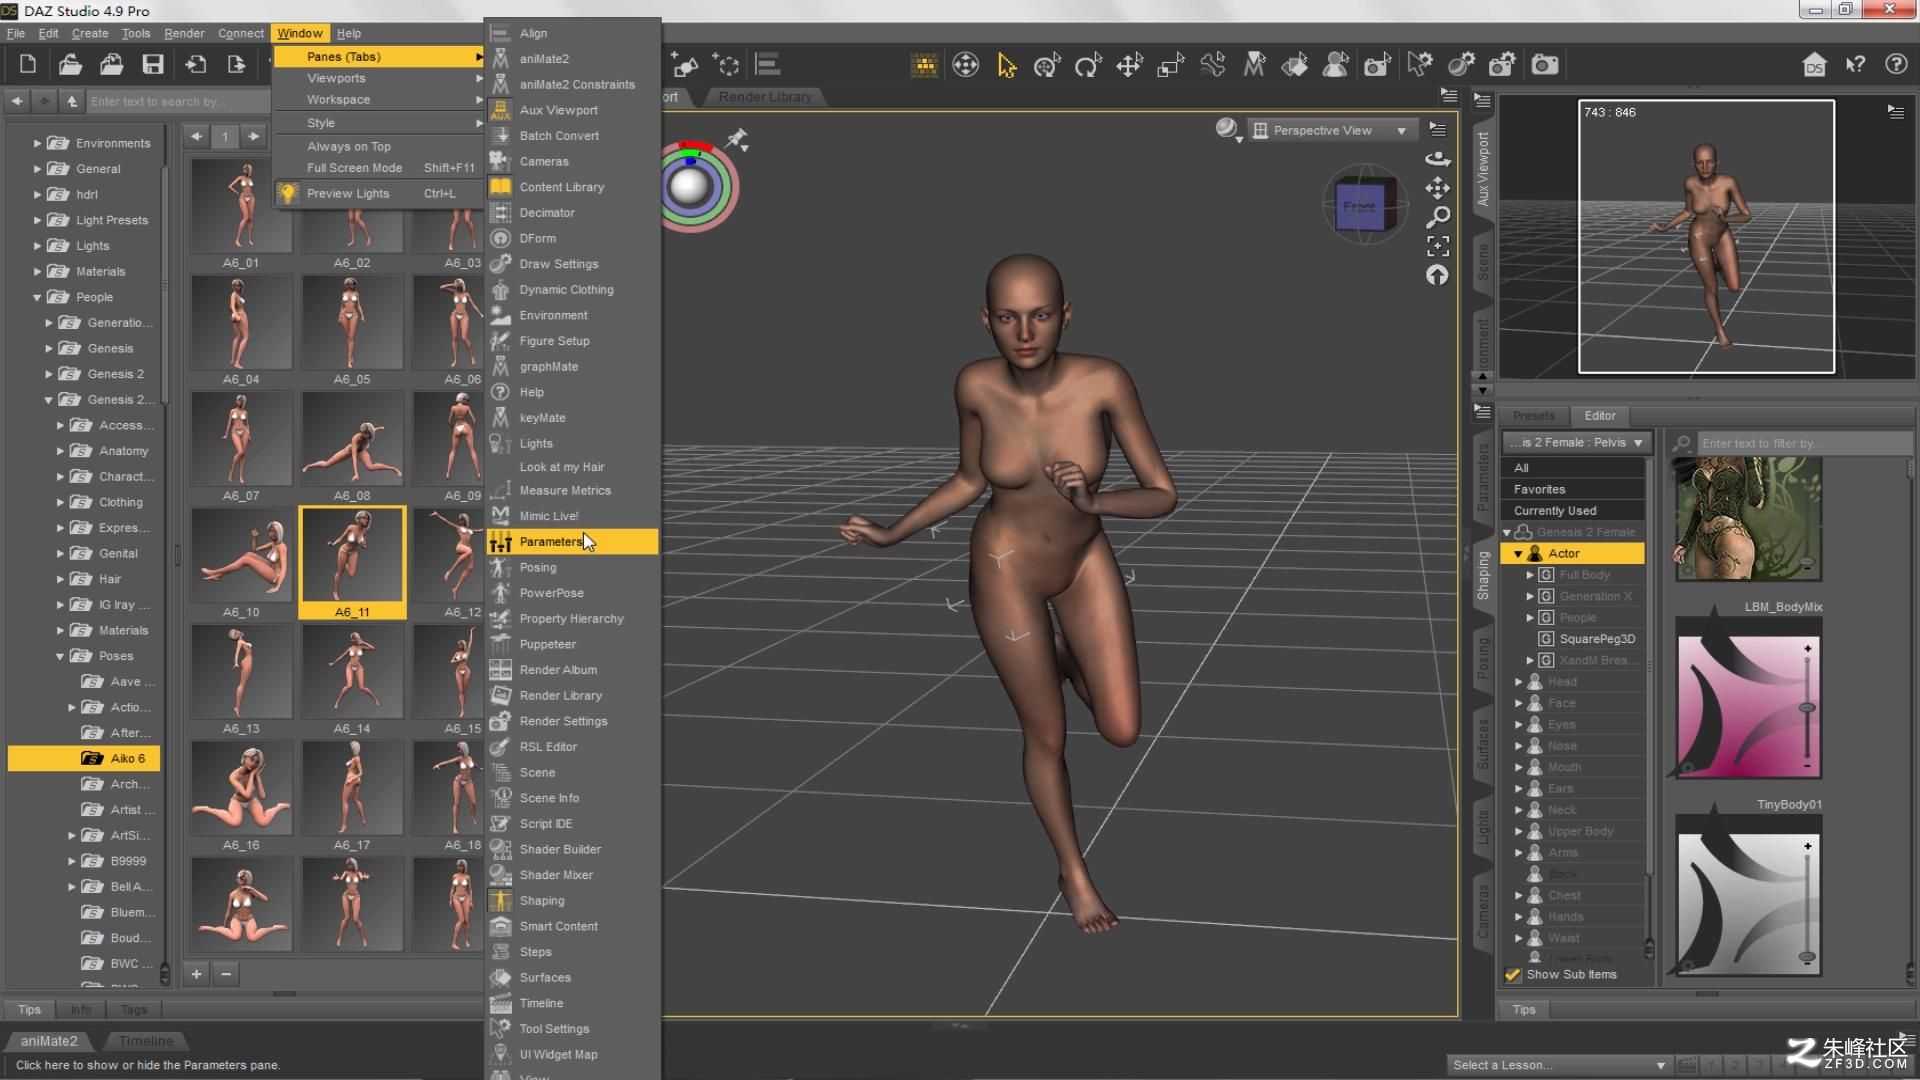Toggle Always on Top option
1920x1080 pixels.
pyautogui.click(x=378, y=146)
